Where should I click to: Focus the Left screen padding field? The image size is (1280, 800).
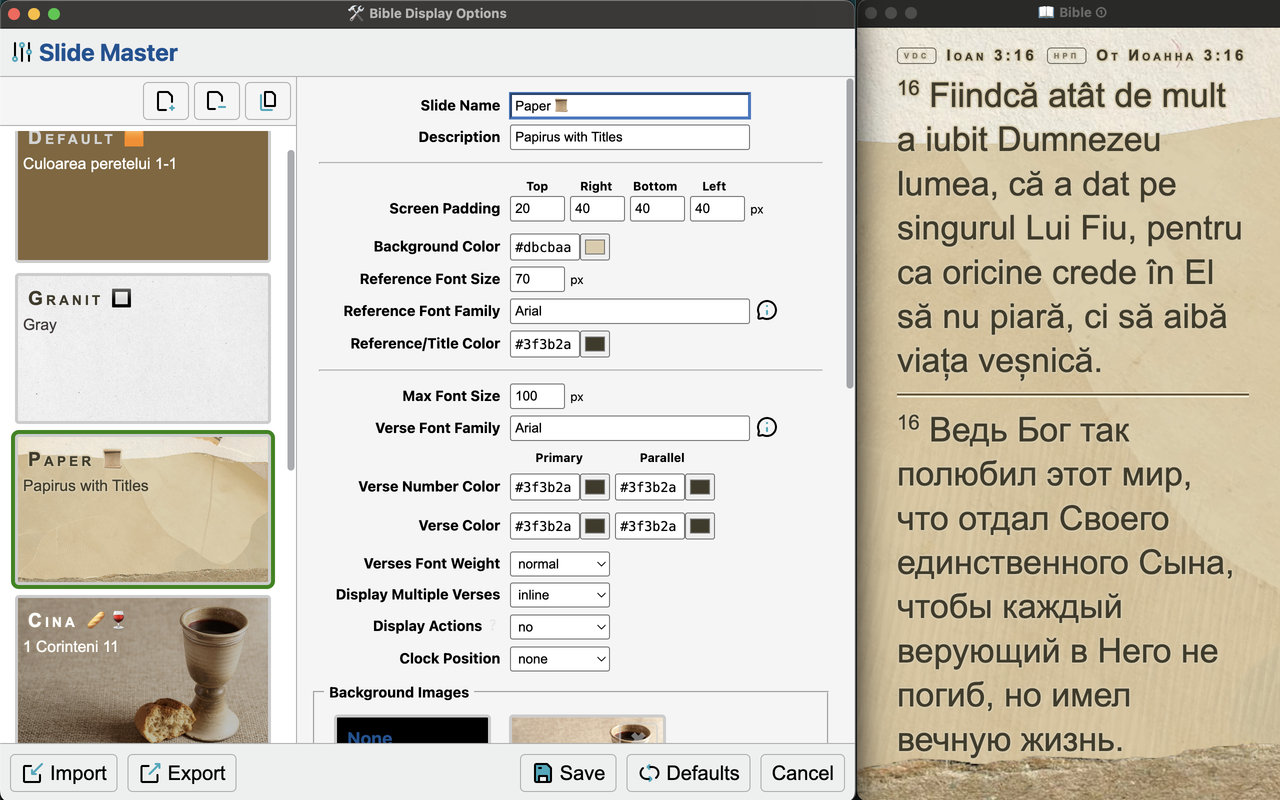tap(717, 209)
